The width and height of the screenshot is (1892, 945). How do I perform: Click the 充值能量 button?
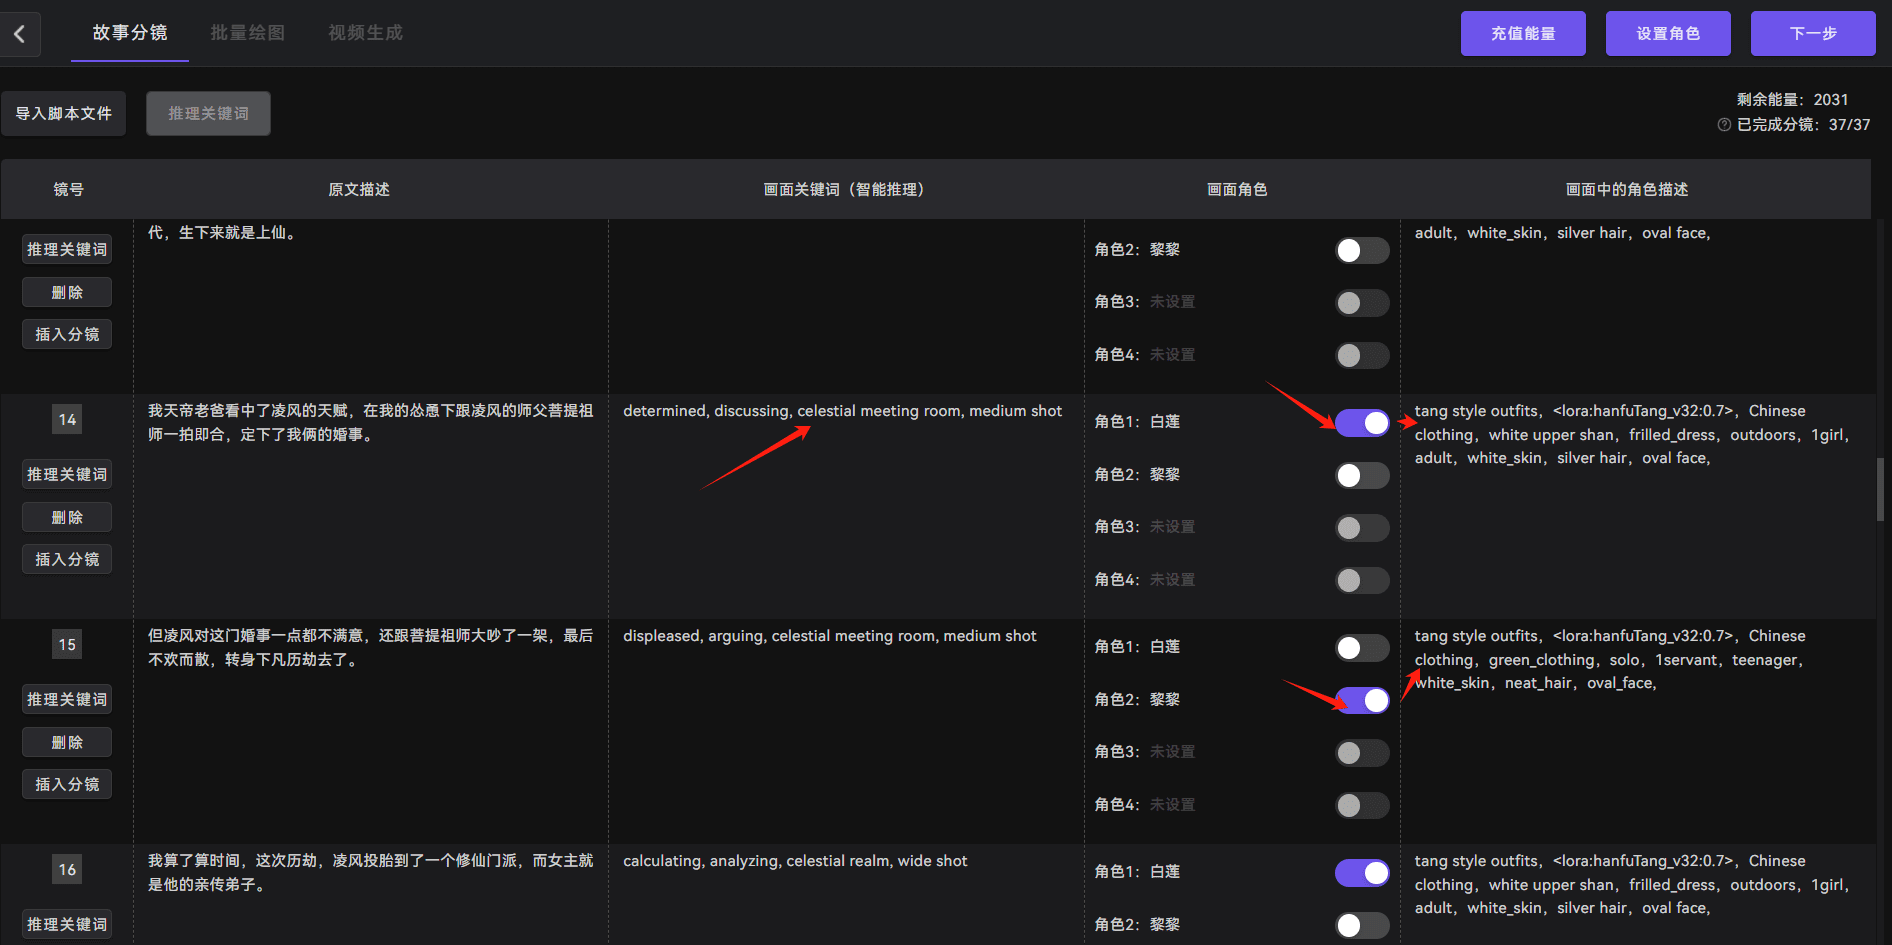point(1523,33)
